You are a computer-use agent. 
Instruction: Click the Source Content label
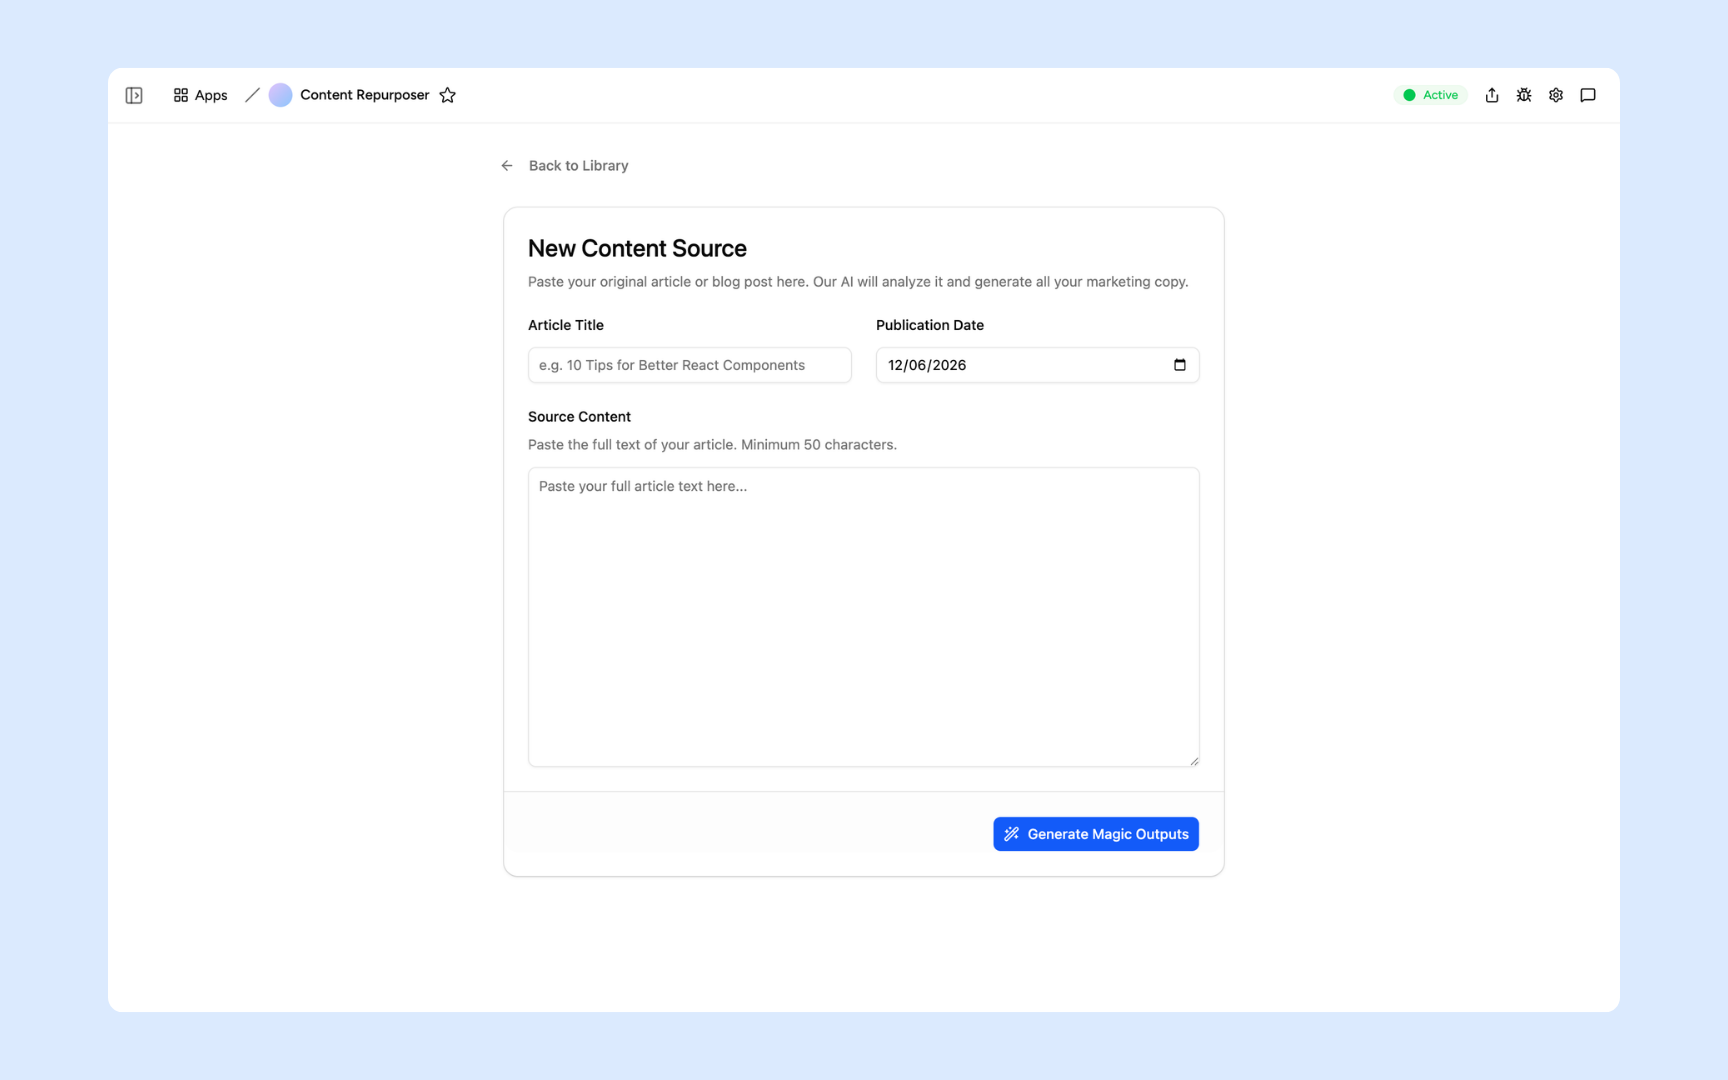[579, 417]
